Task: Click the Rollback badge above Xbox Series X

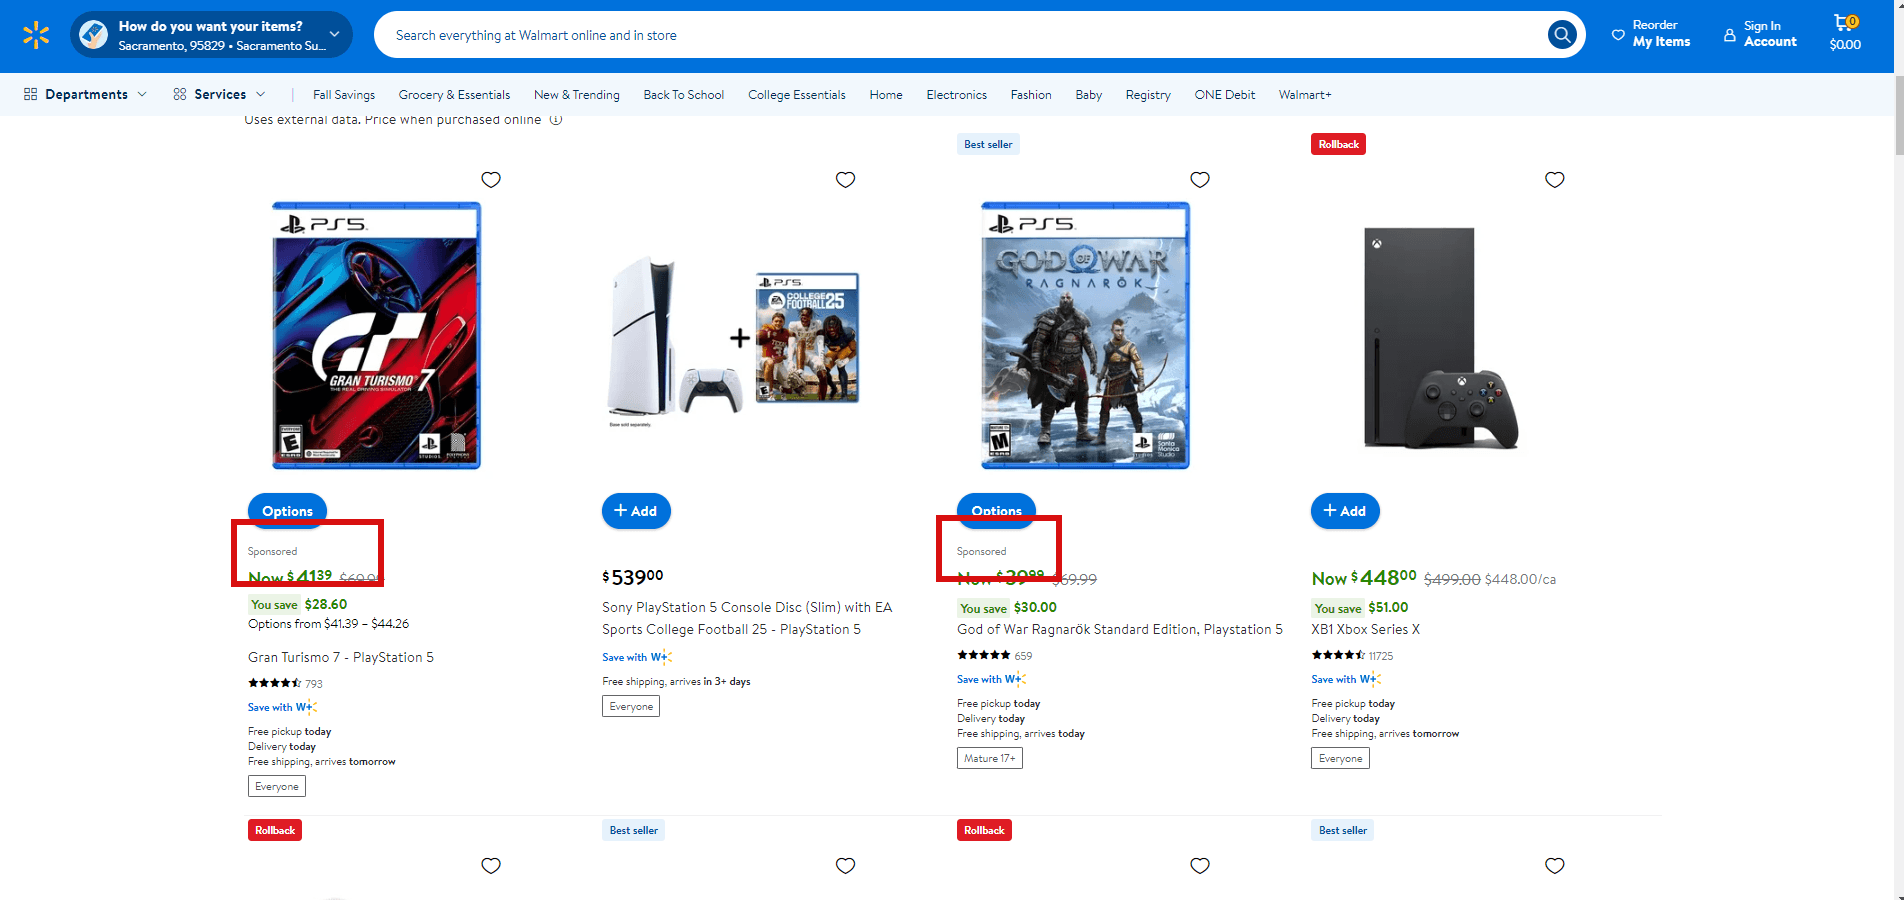Action: click(x=1339, y=144)
